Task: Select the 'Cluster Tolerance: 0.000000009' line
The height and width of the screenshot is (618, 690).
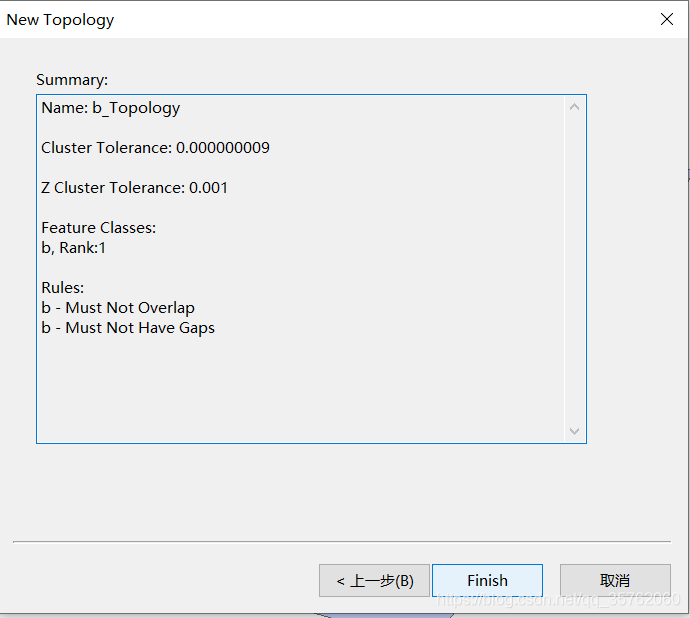Action: tap(155, 148)
